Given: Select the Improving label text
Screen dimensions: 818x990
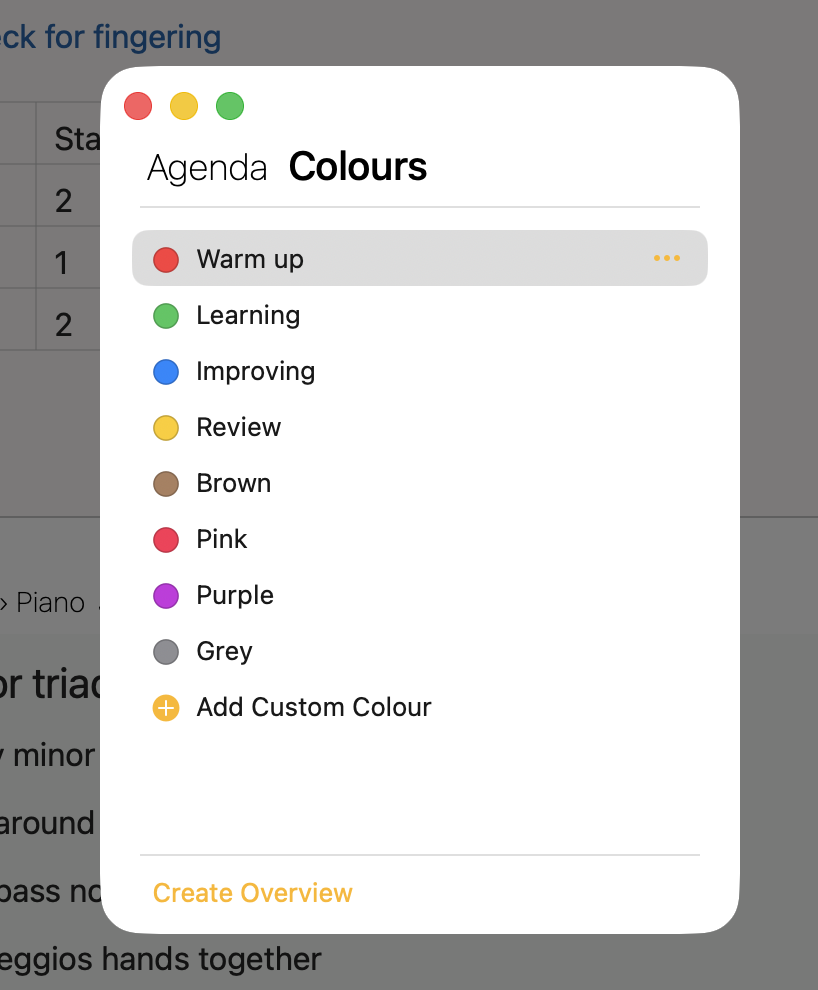Looking at the screenshot, I should point(256,371).
